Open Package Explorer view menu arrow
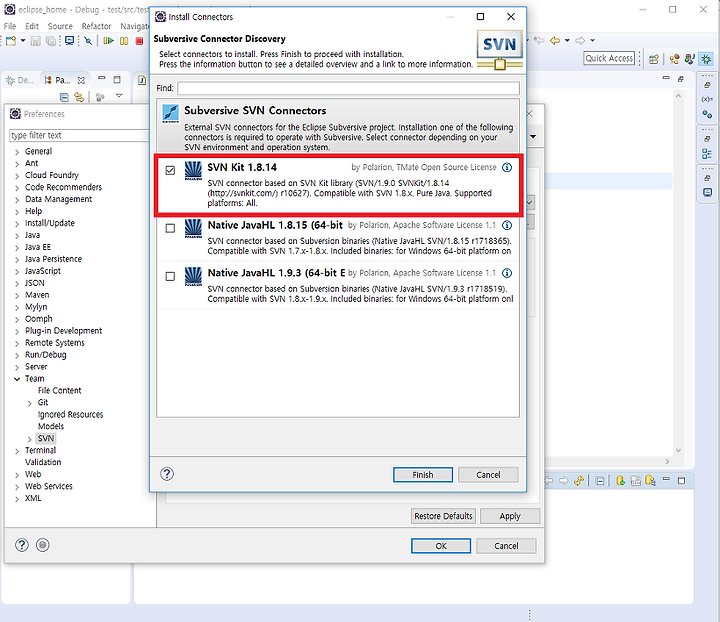Image resolution: width=720 pixels, height=622 pixels. (x=119, y=96)
